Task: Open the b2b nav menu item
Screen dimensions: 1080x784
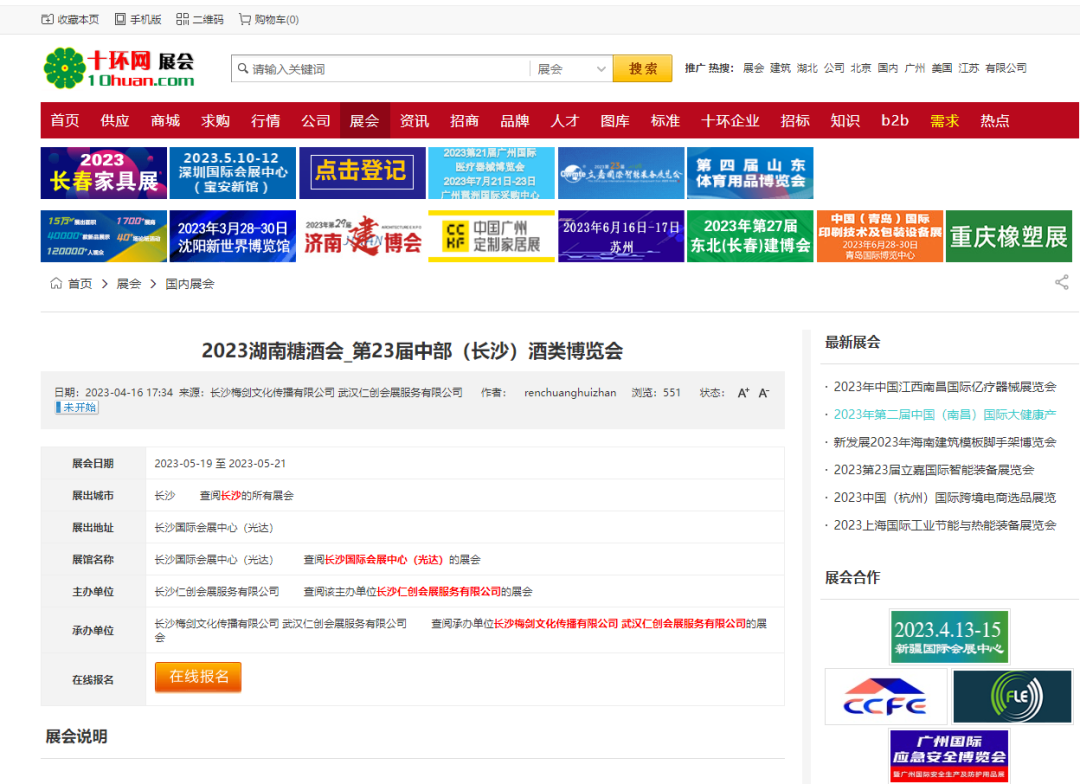Action: [895, 121]
